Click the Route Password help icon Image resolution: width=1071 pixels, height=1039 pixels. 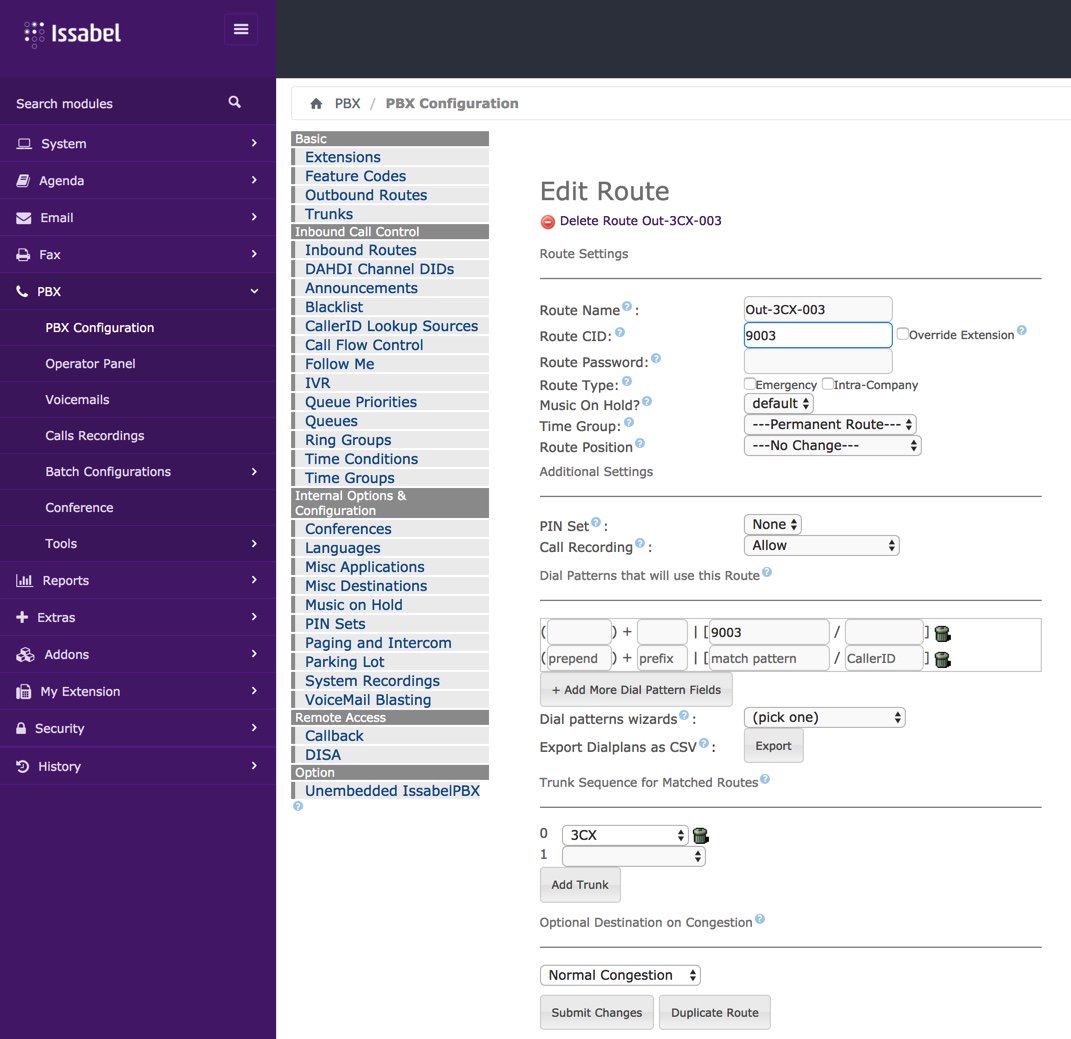656,358
